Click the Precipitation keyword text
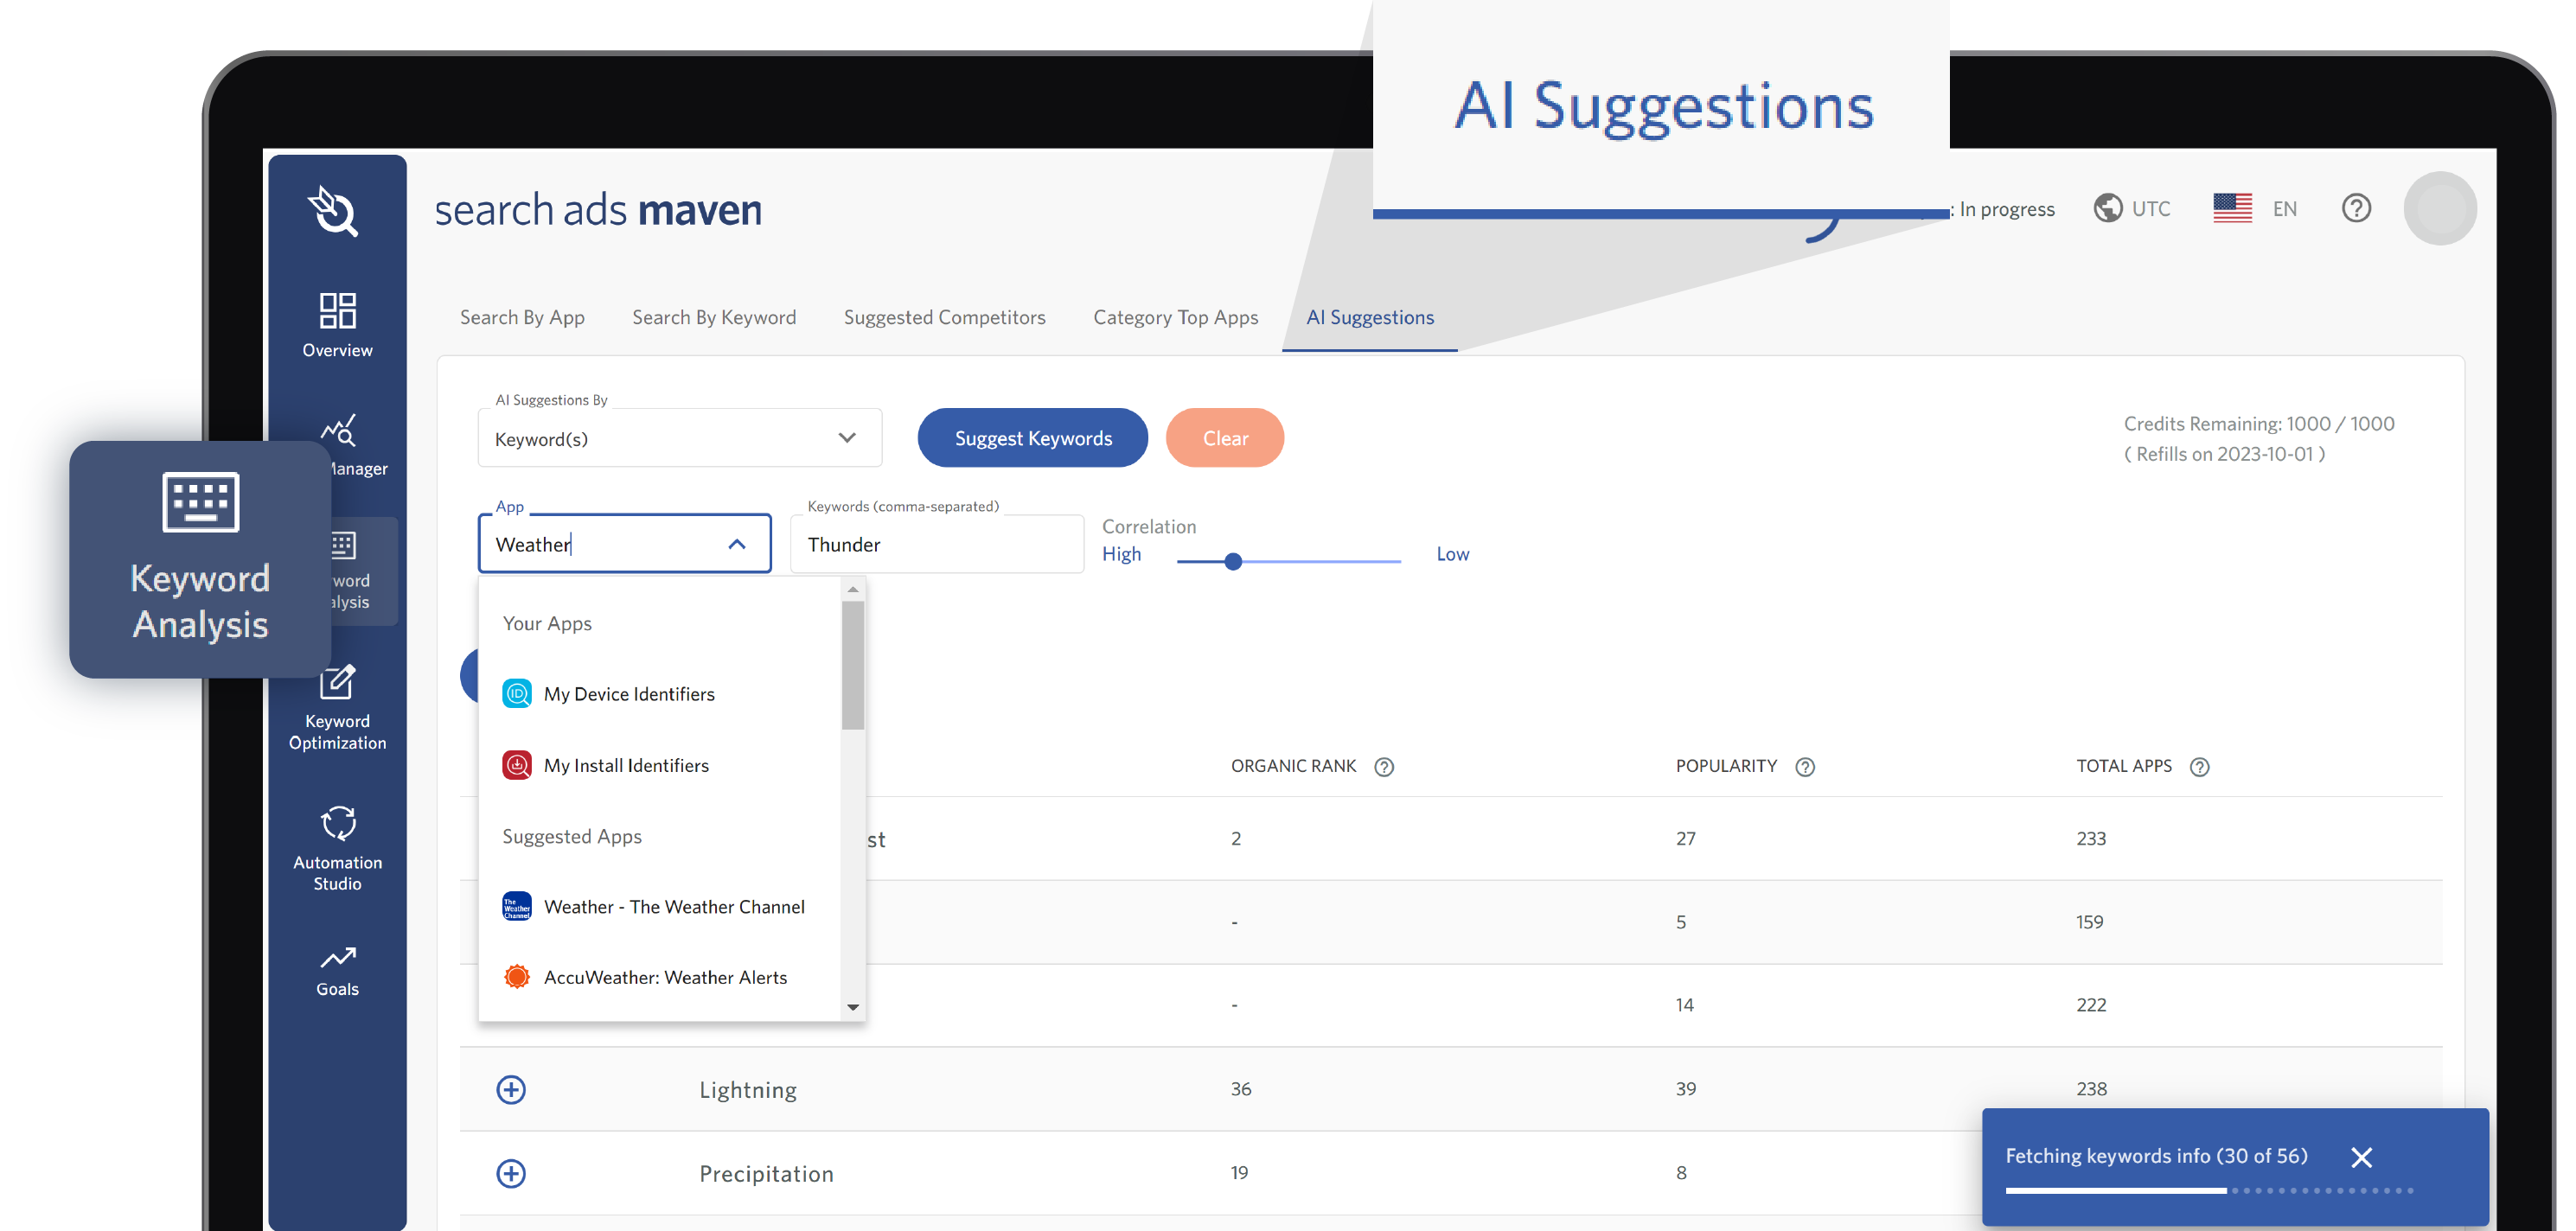This screenshot has height=1231, width=2576. coord(766,1174)
